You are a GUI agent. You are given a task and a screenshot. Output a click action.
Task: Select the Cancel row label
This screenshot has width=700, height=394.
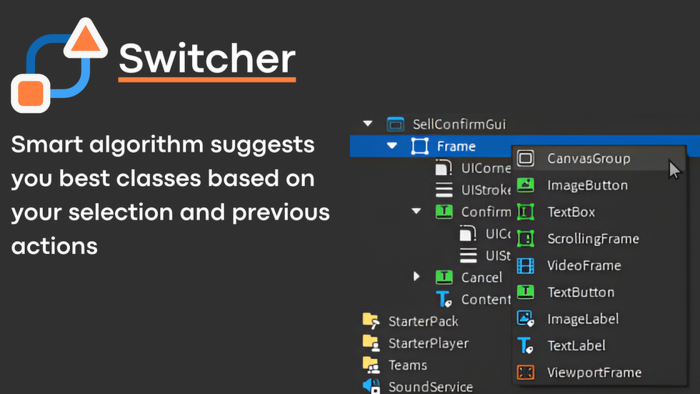pos(482,278)
